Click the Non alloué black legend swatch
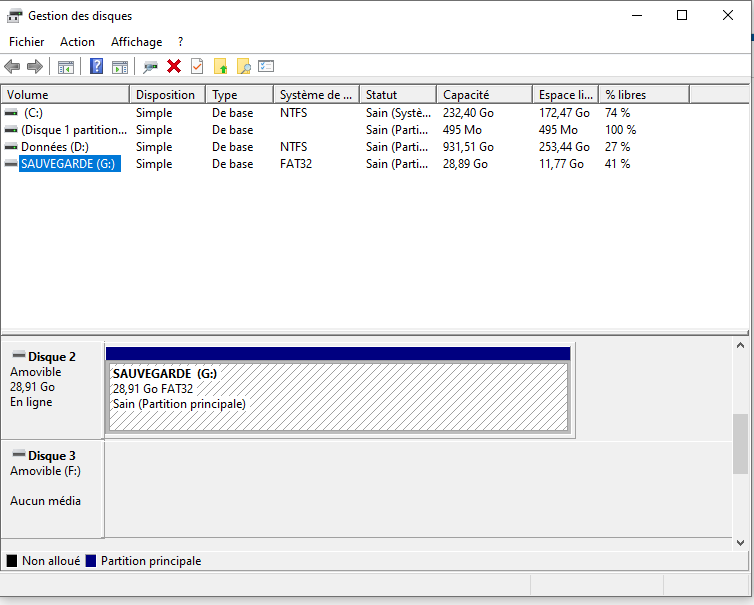The height and width of the screenshot is (605, 754). [12, 561]
